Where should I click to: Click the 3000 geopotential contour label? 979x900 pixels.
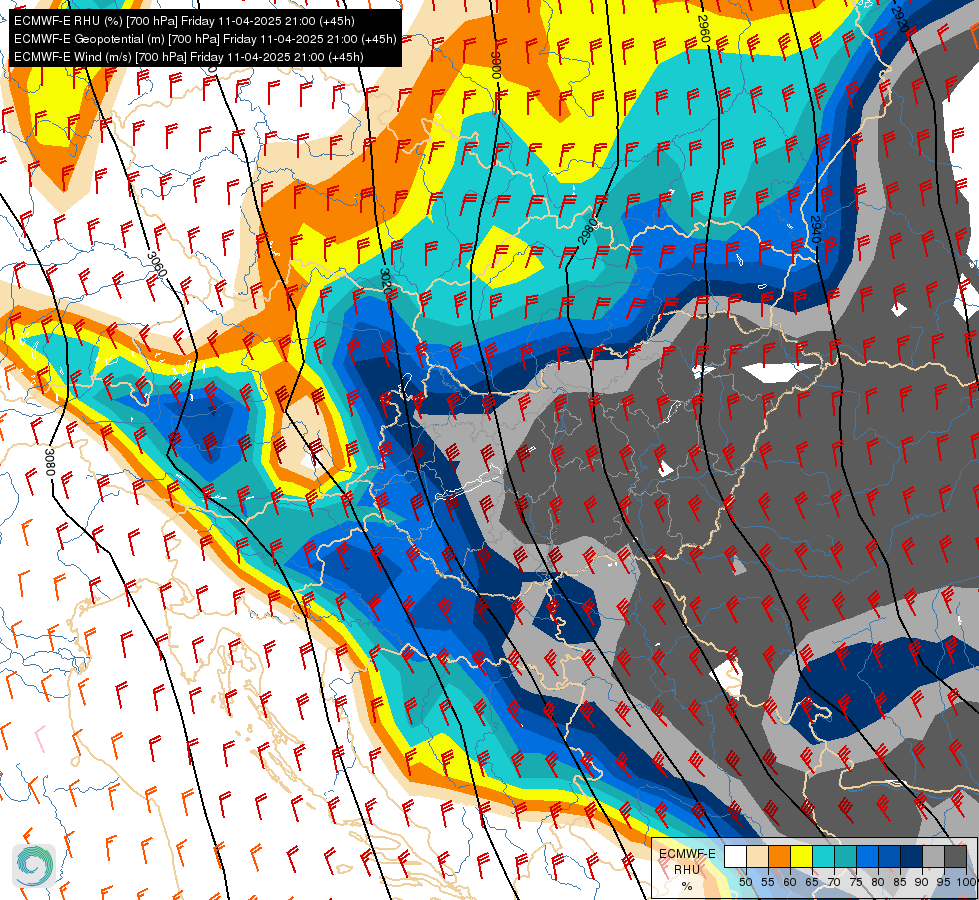(497, 64)
